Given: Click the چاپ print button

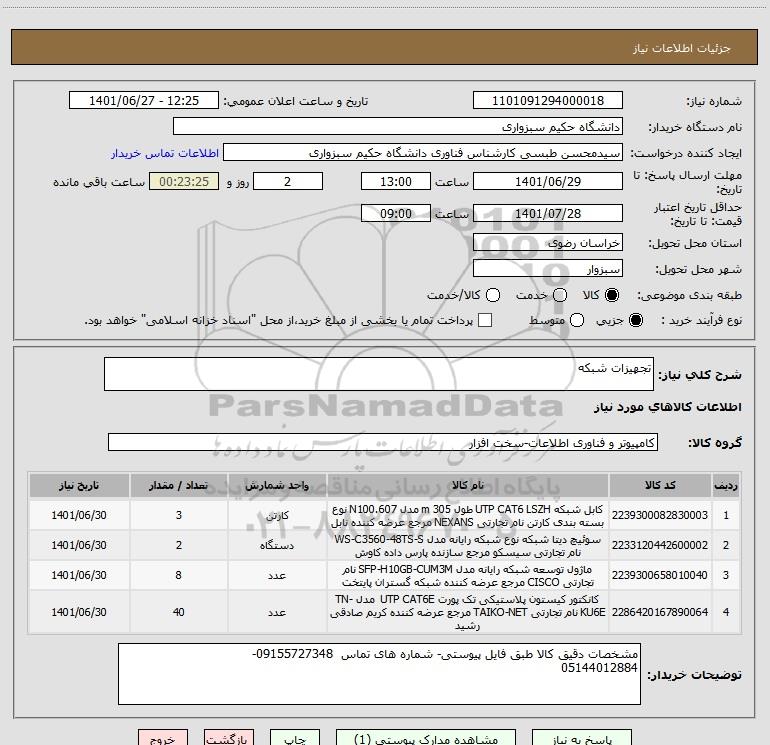Looking at the screenshot, I should (295, 738).
